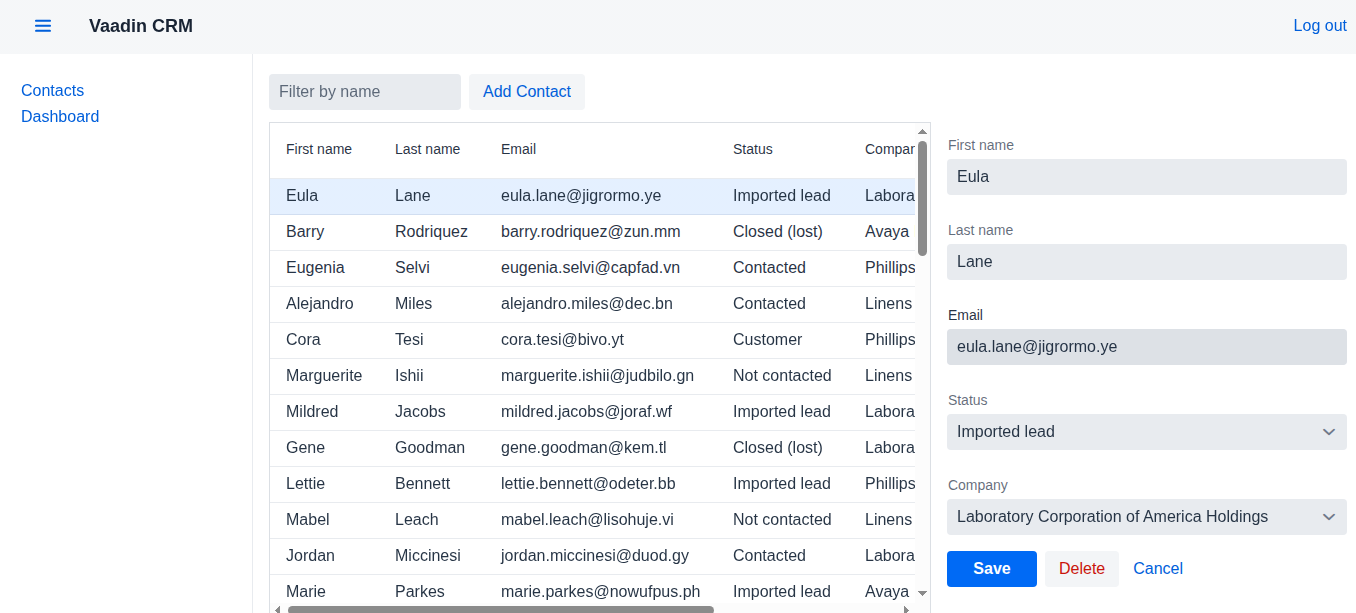Click scroll right arrow below the grid

click(x=907, y=609)
